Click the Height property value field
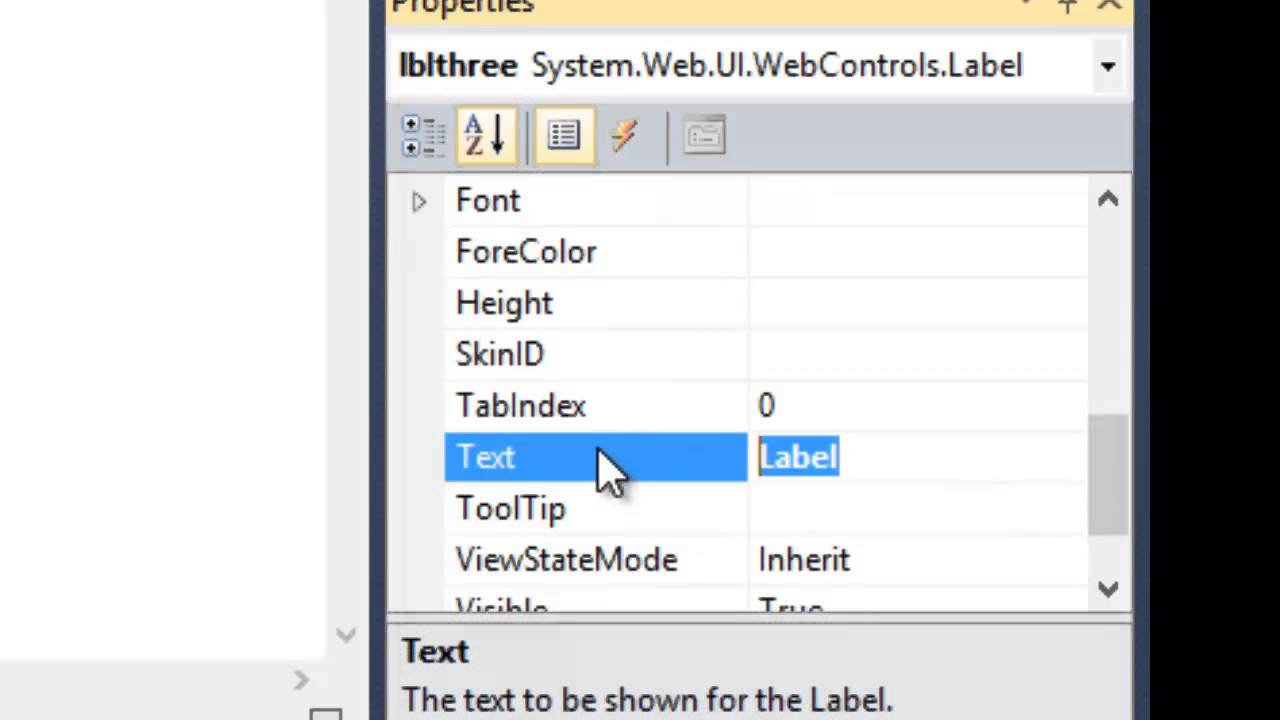 coord(918,304)
